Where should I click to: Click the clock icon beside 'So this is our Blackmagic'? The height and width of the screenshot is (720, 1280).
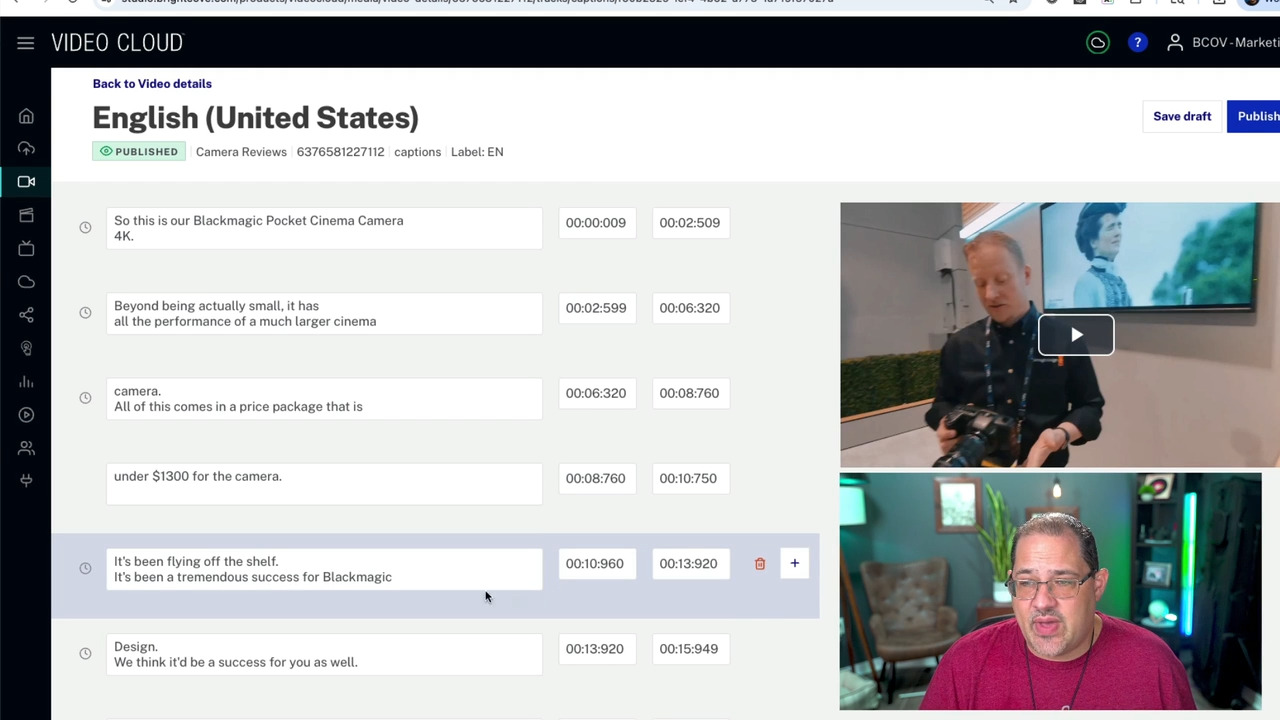pos(85,228)
